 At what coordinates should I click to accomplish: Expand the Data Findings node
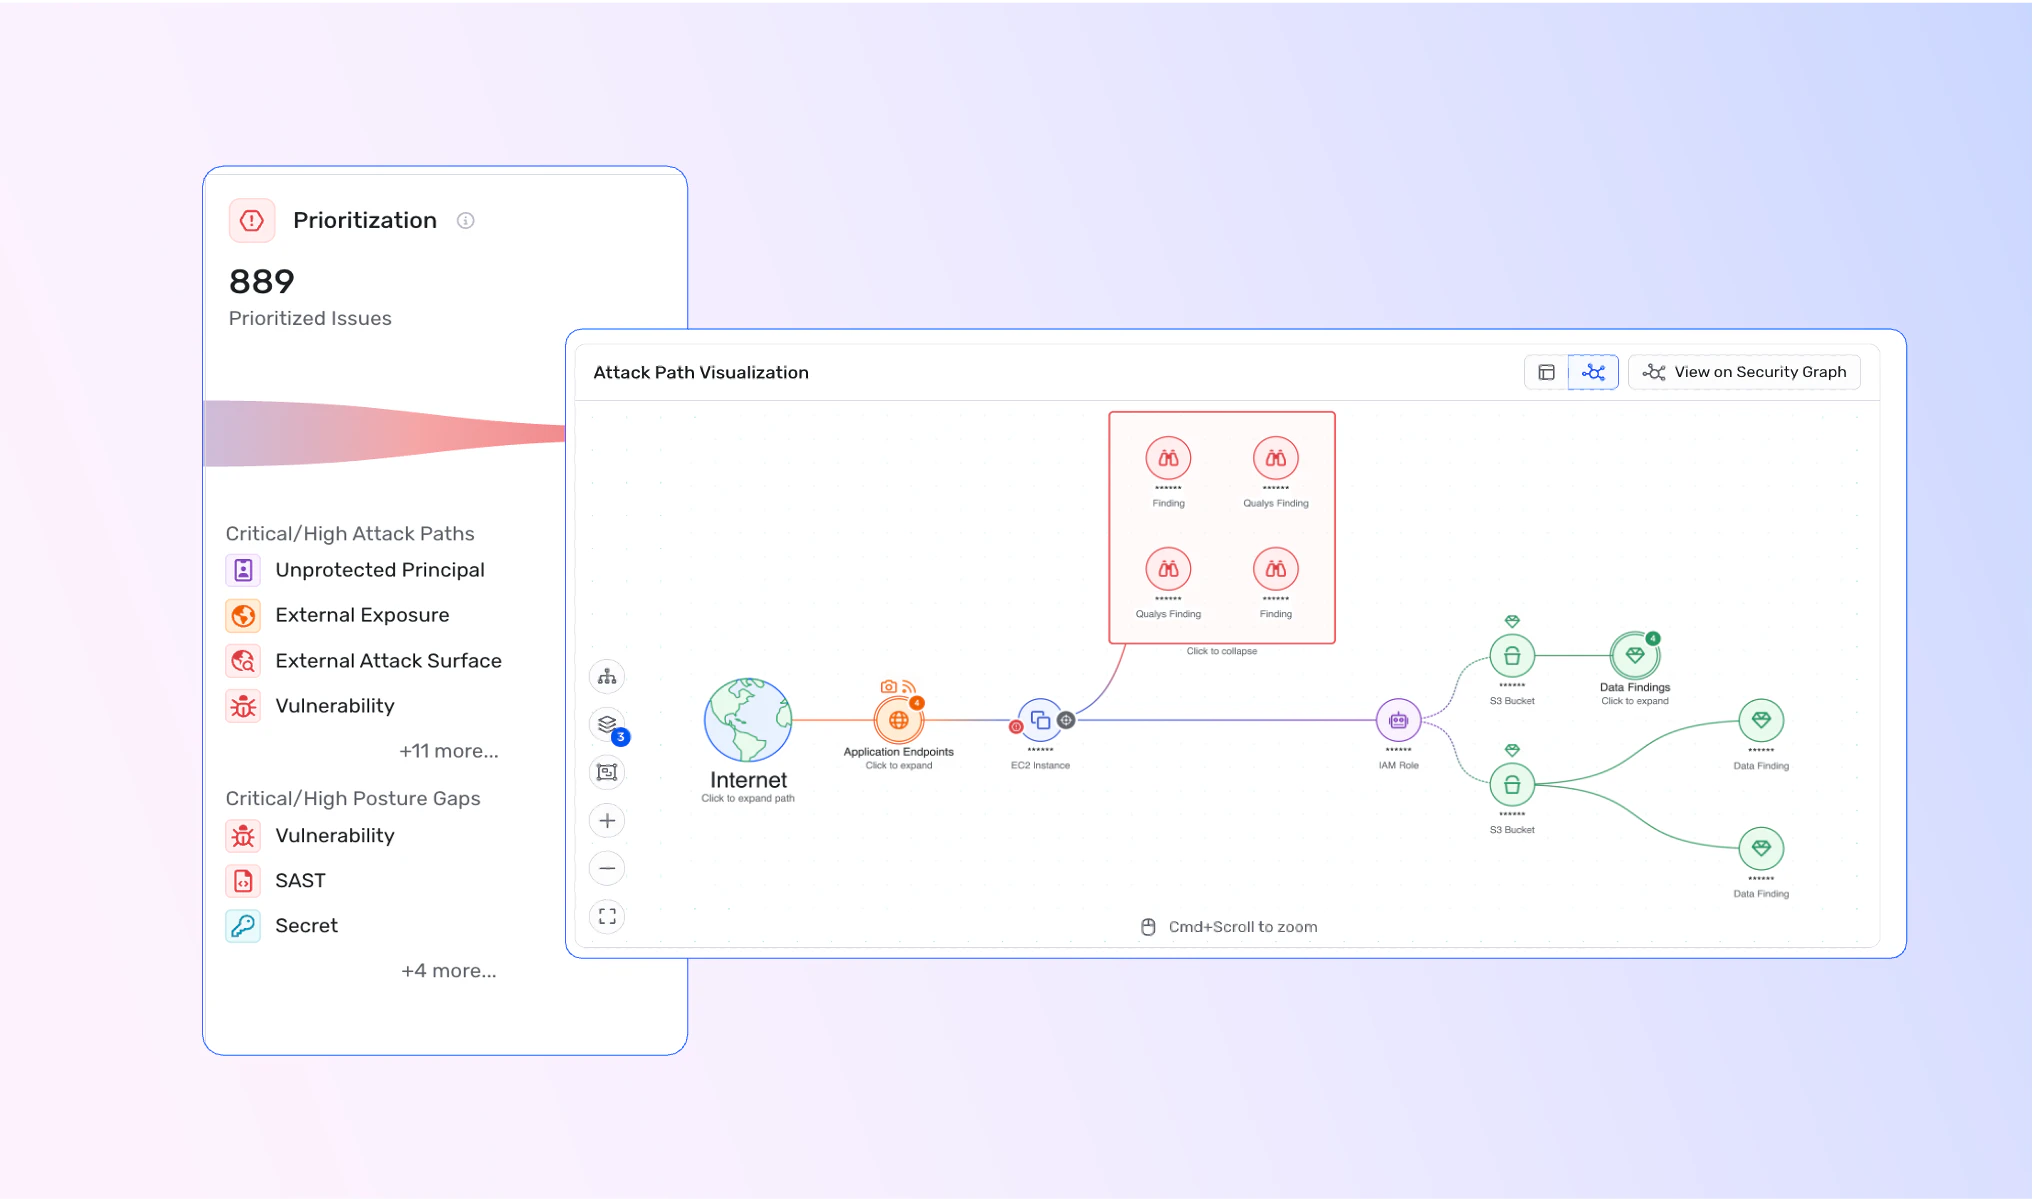[x=1635, y=656]
